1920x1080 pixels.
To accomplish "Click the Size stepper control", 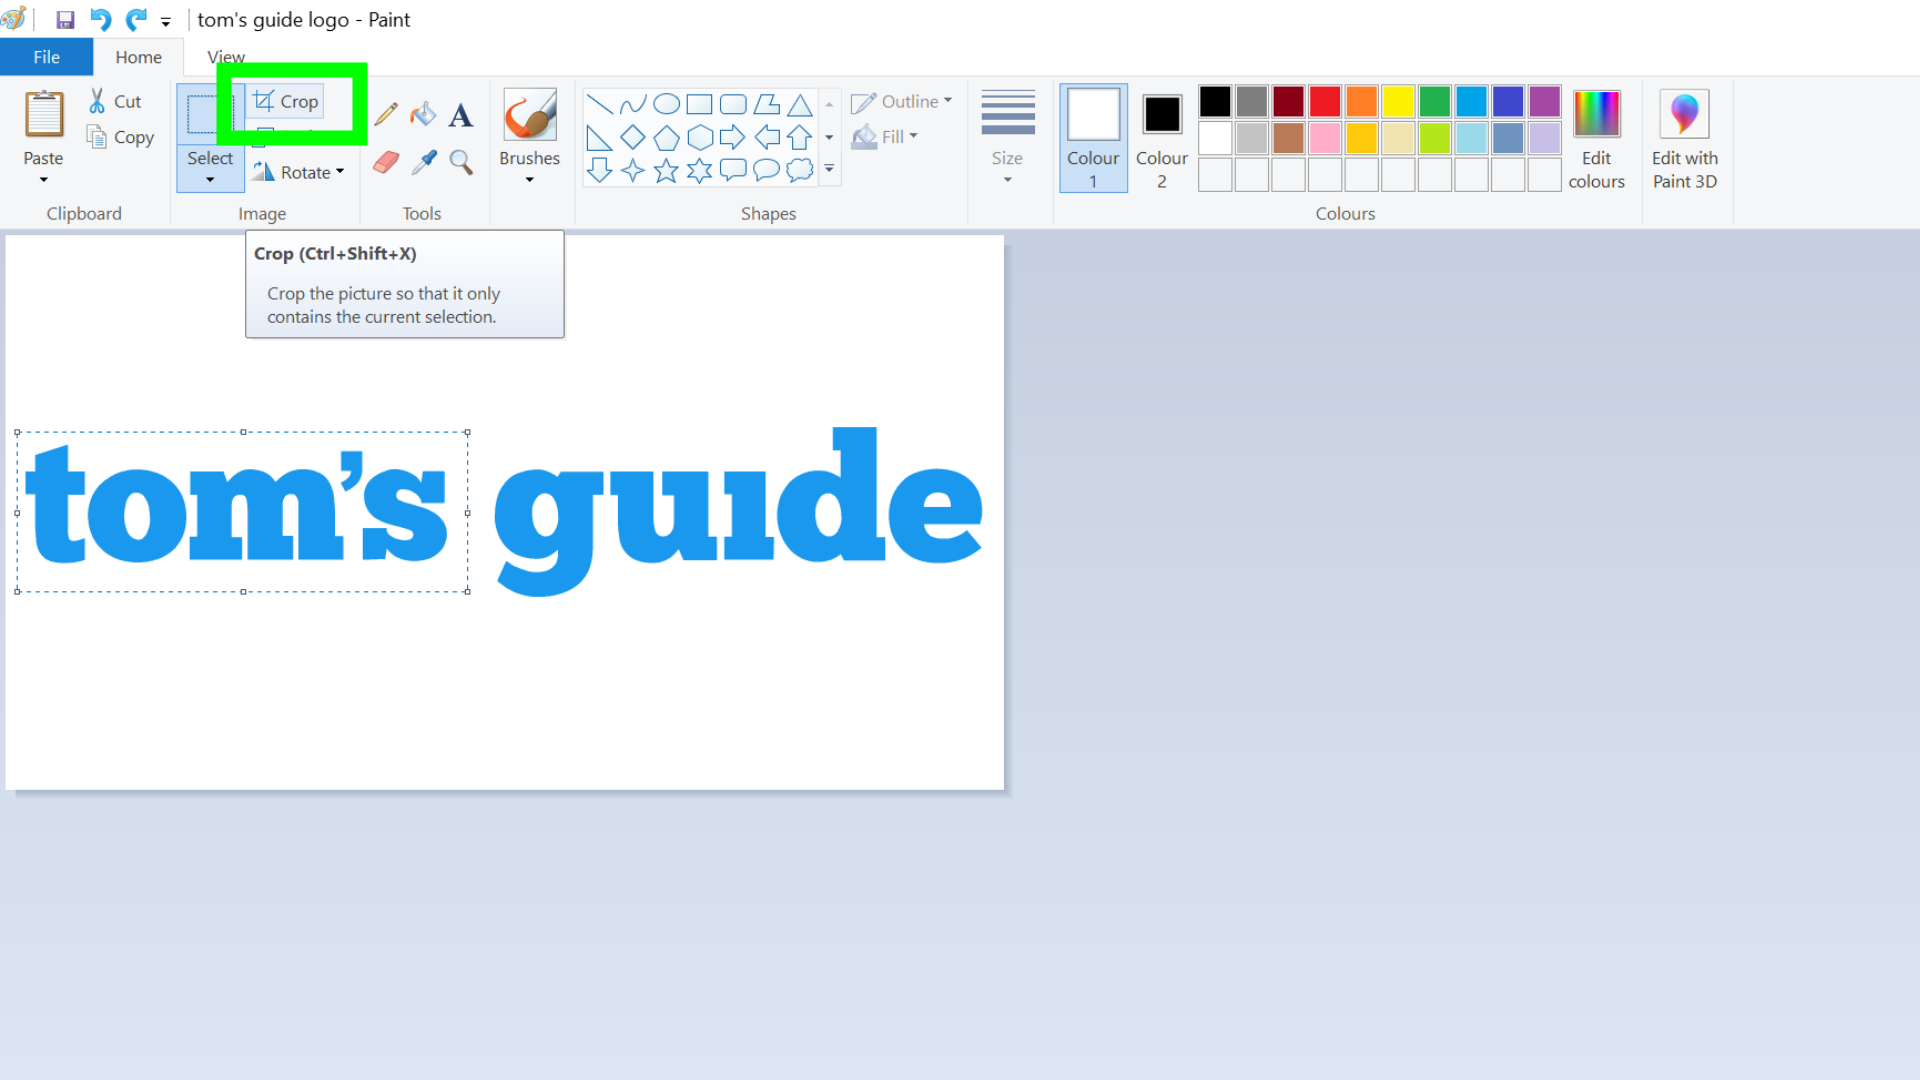I will [x=1006, y=136].
